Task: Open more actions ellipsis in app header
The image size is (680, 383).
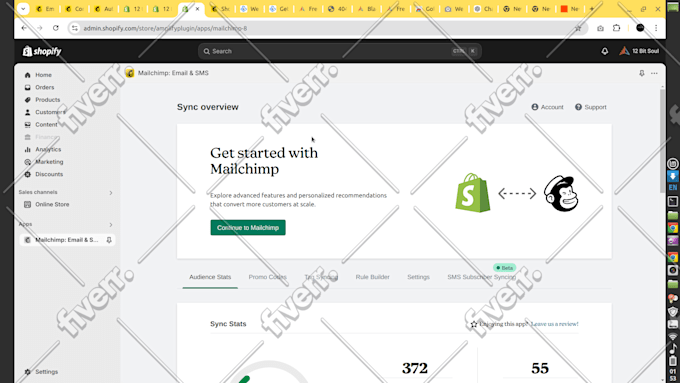Action: (654, 73)
